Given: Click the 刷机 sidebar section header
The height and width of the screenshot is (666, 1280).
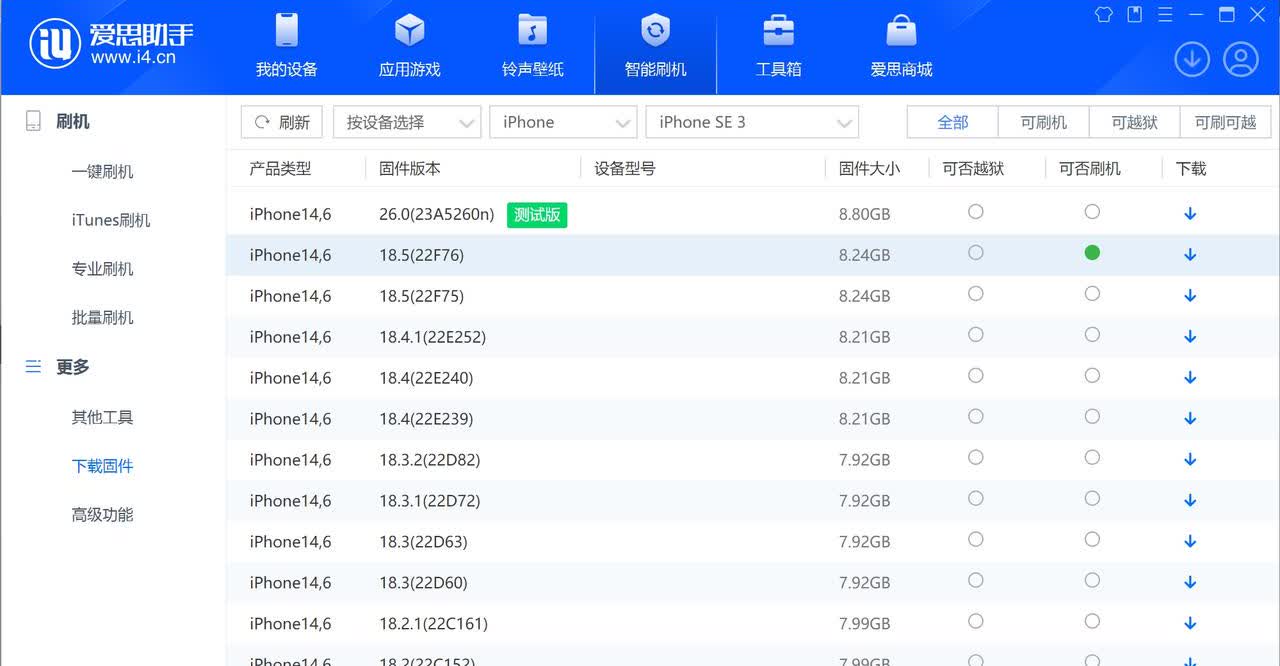Looking at the screenshot, I should (x=58, y=122).
